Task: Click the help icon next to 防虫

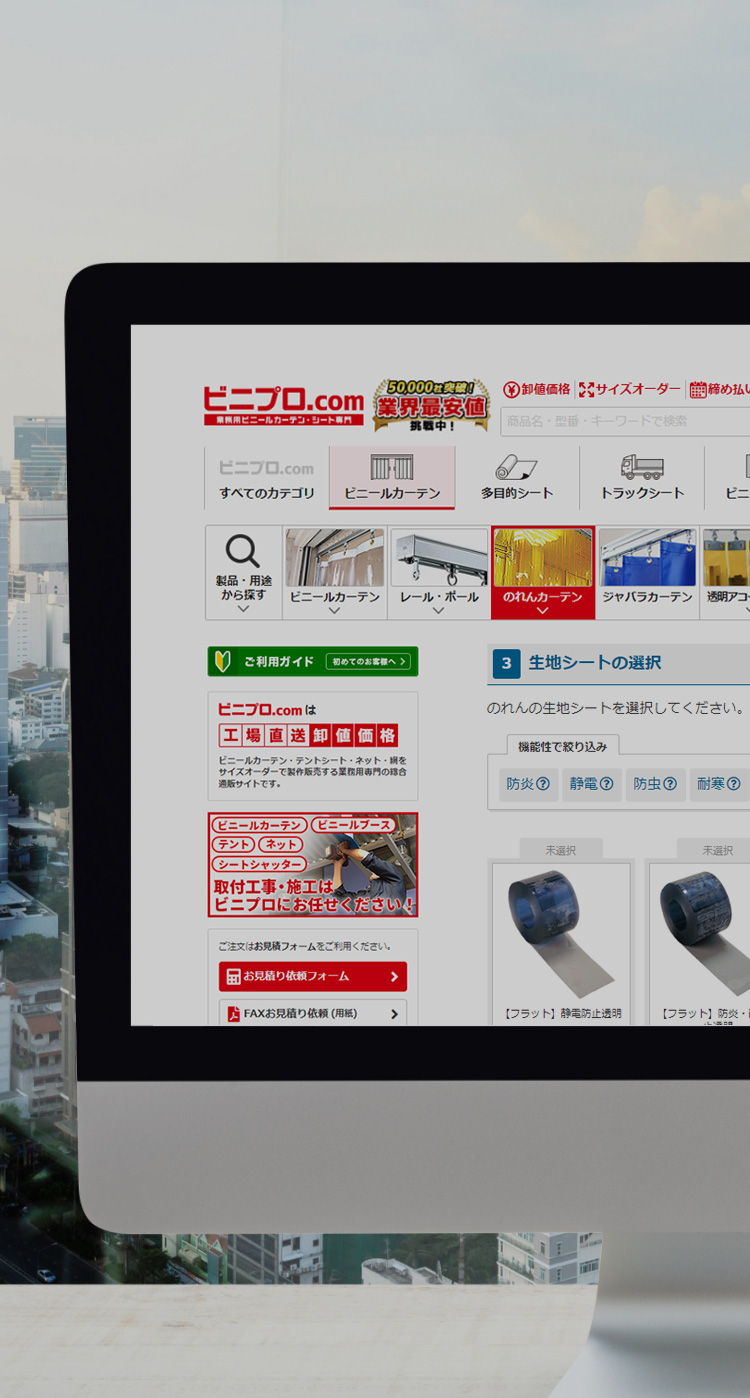Action: click(670, 784)
